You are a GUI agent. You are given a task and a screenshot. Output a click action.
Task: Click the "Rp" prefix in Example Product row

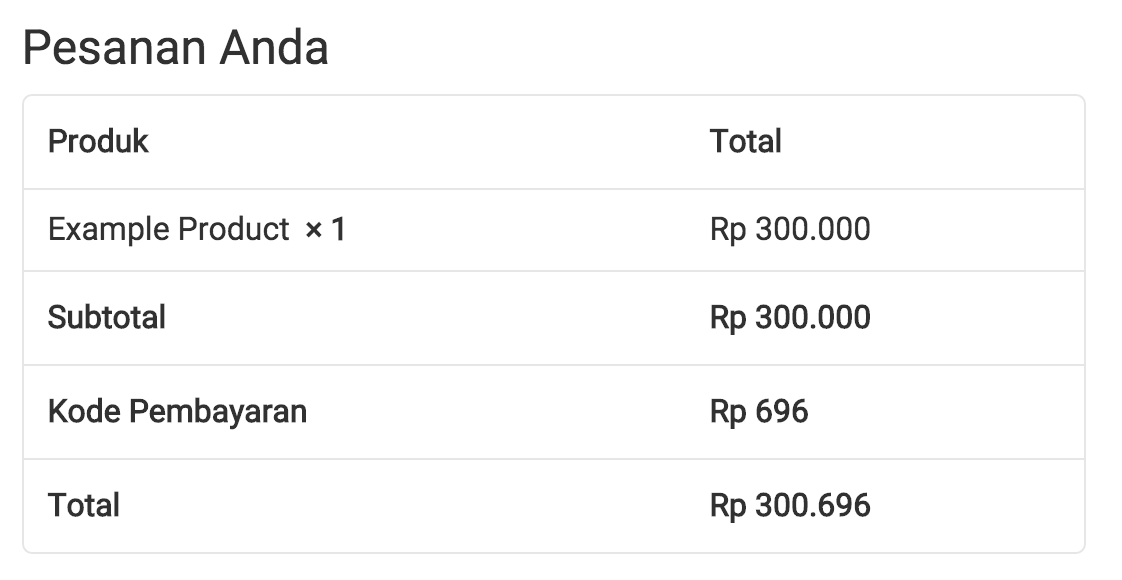(x=728, y=230)
